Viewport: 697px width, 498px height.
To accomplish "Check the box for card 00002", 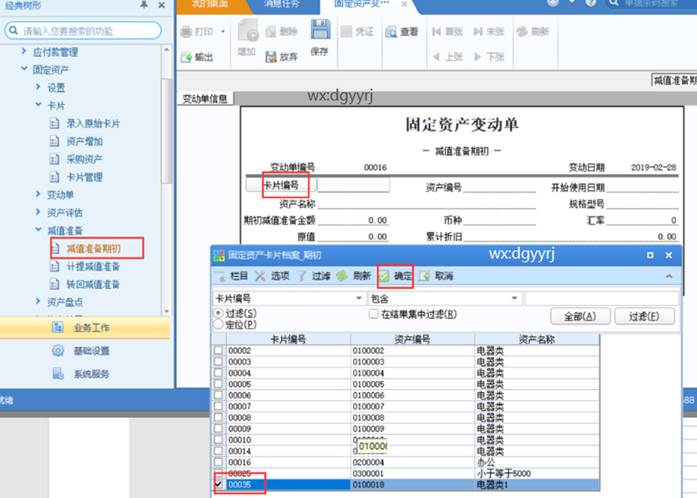I will (x=219, y=350).
